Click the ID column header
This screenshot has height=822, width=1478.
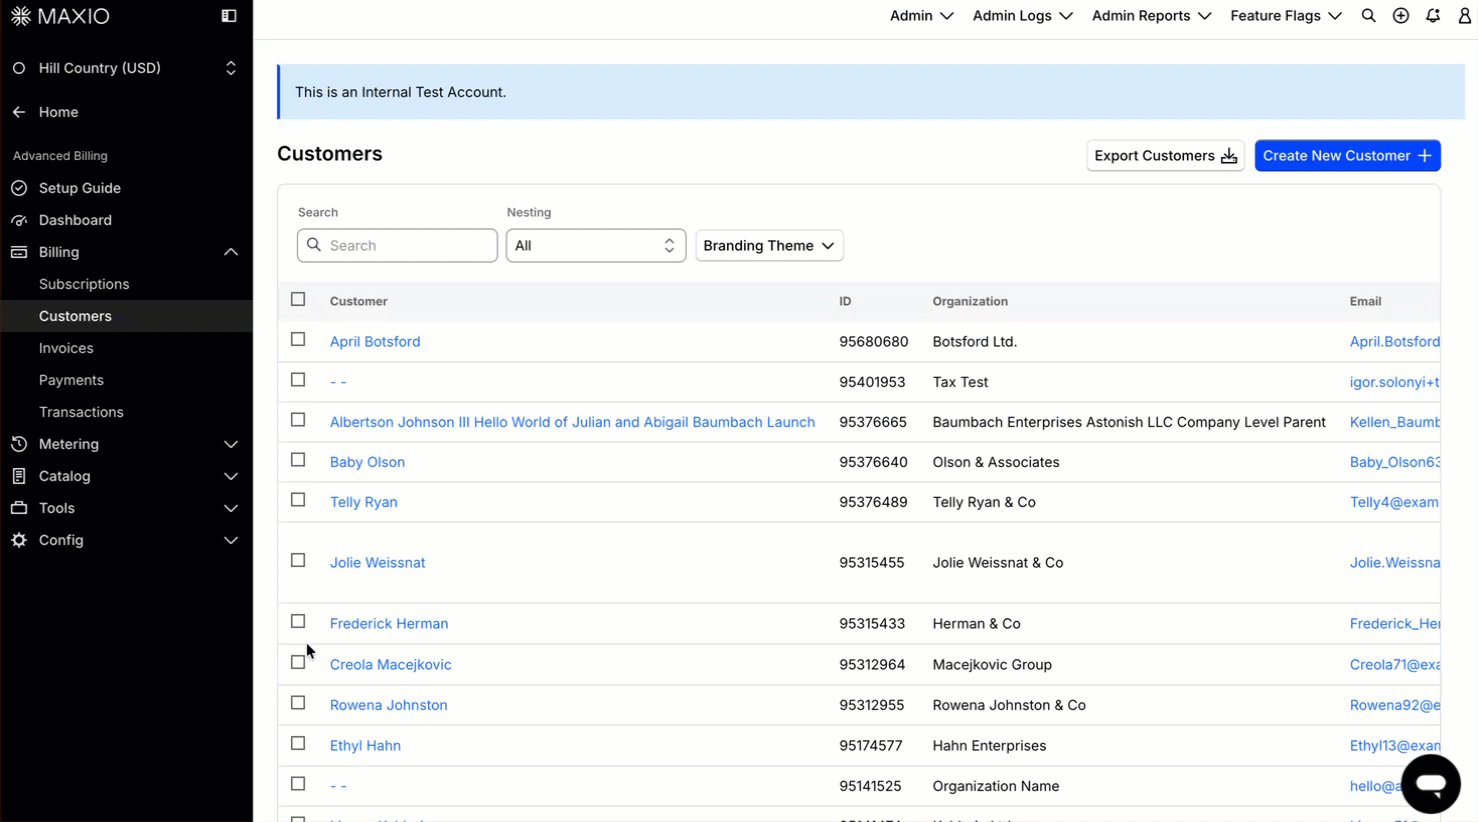pos(845,301)
